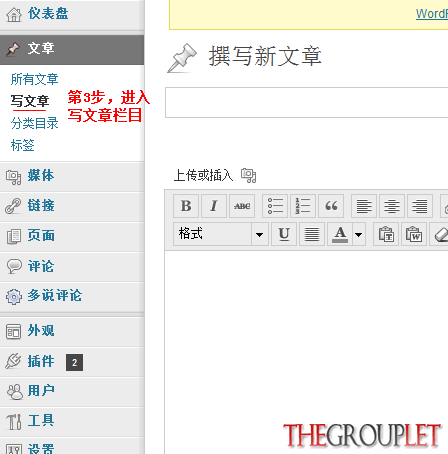Align text right
Viewport: 448px width, 454px height.
[420, 206]
